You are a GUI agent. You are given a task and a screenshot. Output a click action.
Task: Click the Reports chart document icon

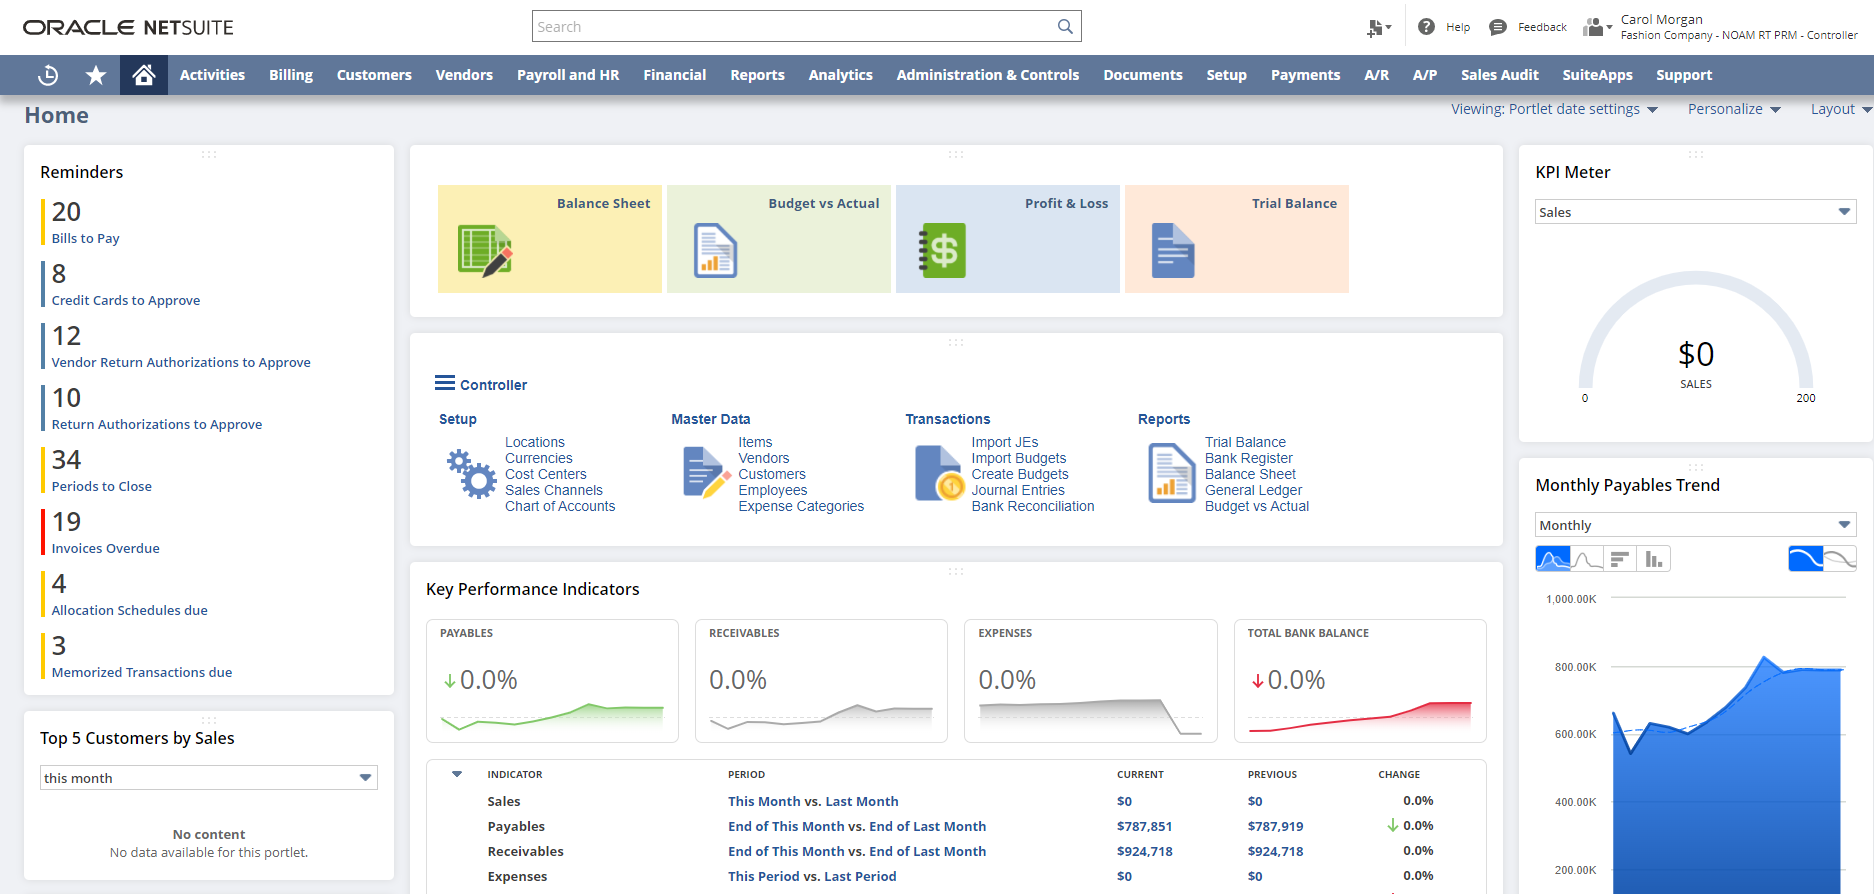(1172, 473)
